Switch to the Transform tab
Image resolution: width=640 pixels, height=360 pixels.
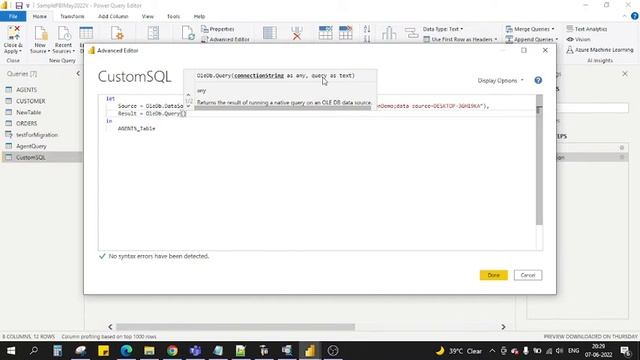[72, 16]
